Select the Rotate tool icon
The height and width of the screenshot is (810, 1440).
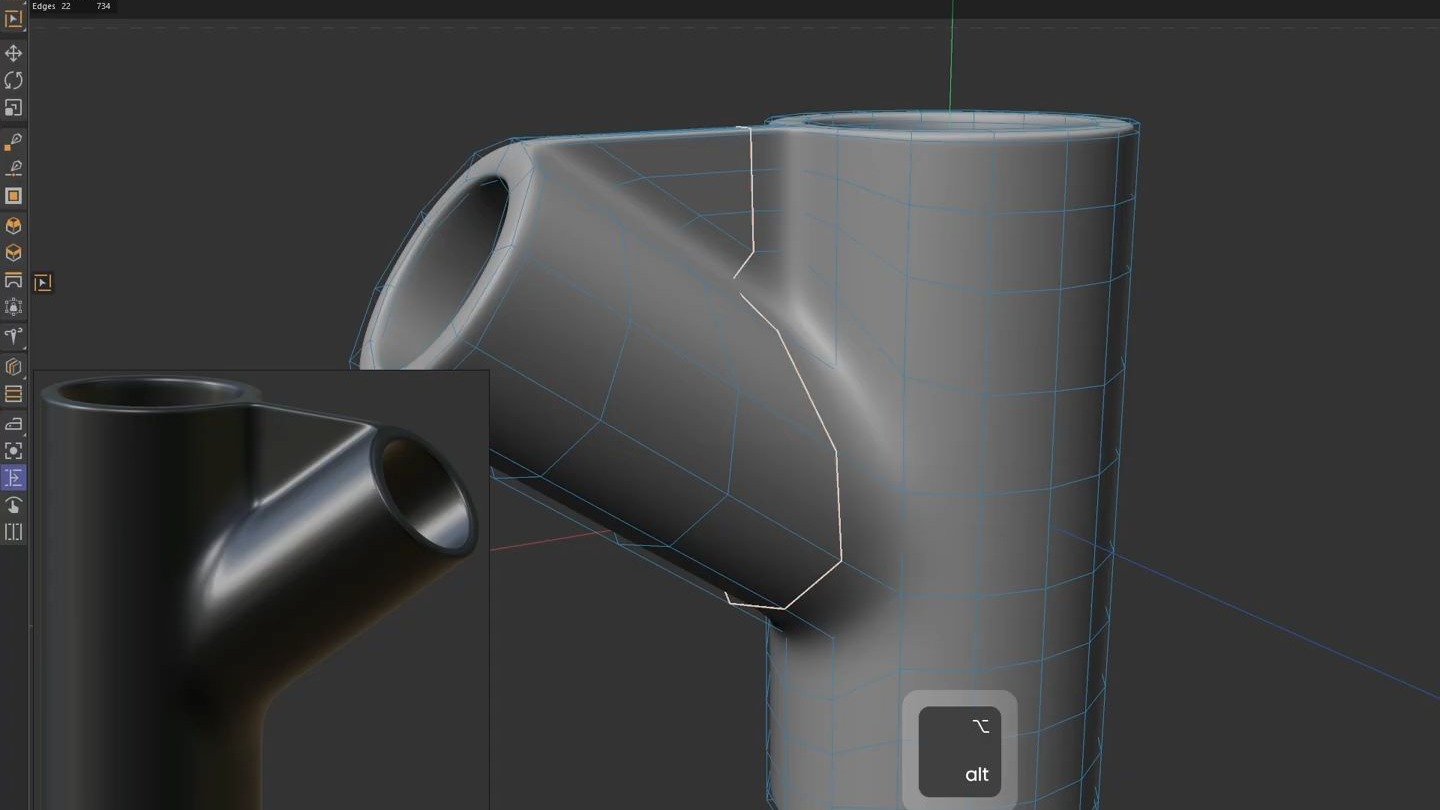pyautogui.click(x=14, y=80)
